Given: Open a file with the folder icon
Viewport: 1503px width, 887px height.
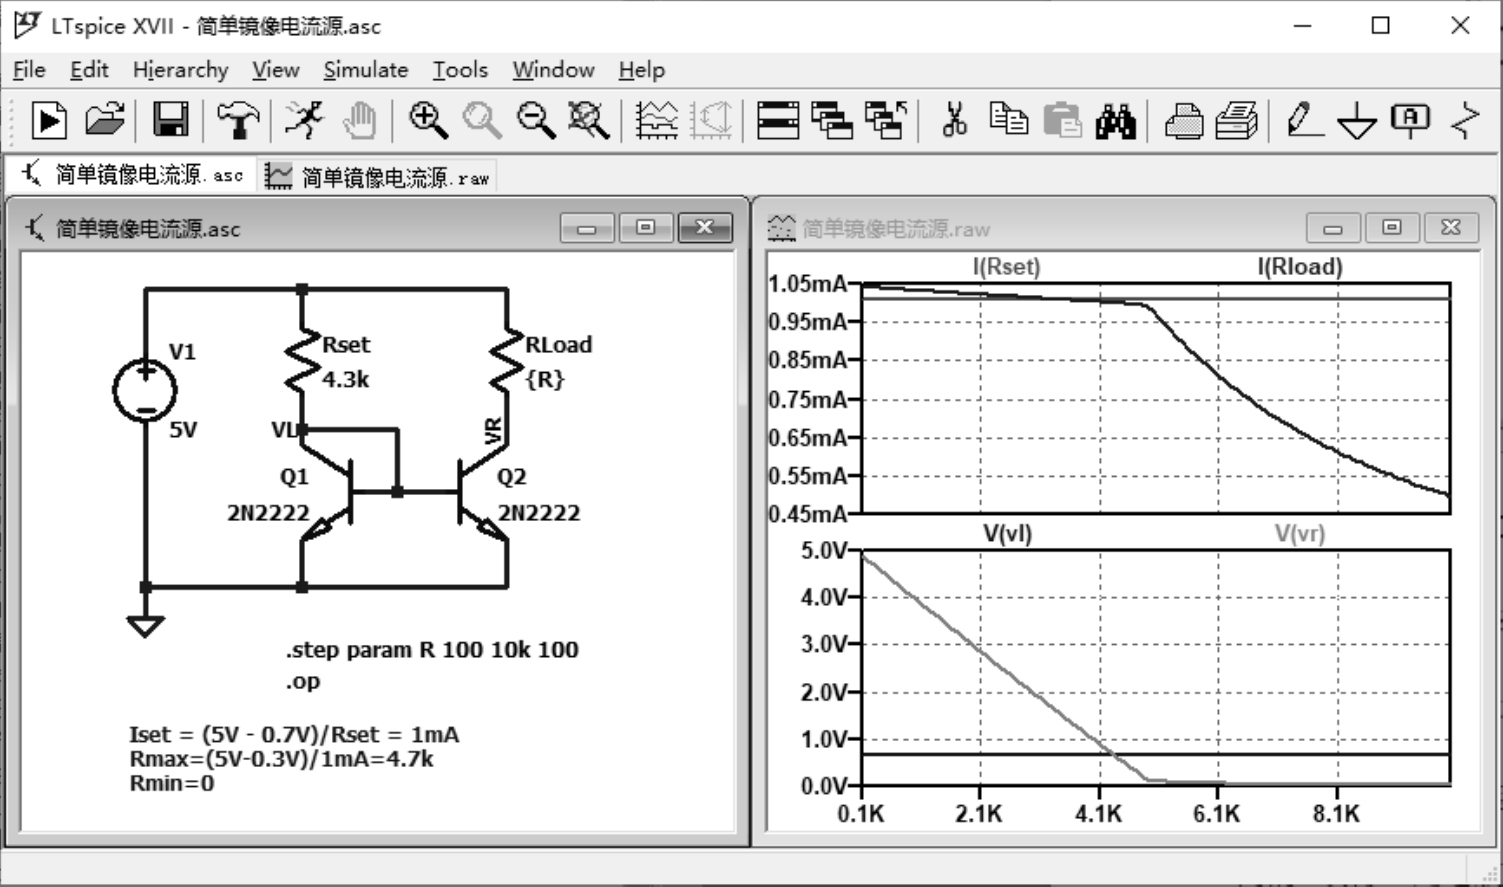Looking at the screenshot, I should point(105,121).
